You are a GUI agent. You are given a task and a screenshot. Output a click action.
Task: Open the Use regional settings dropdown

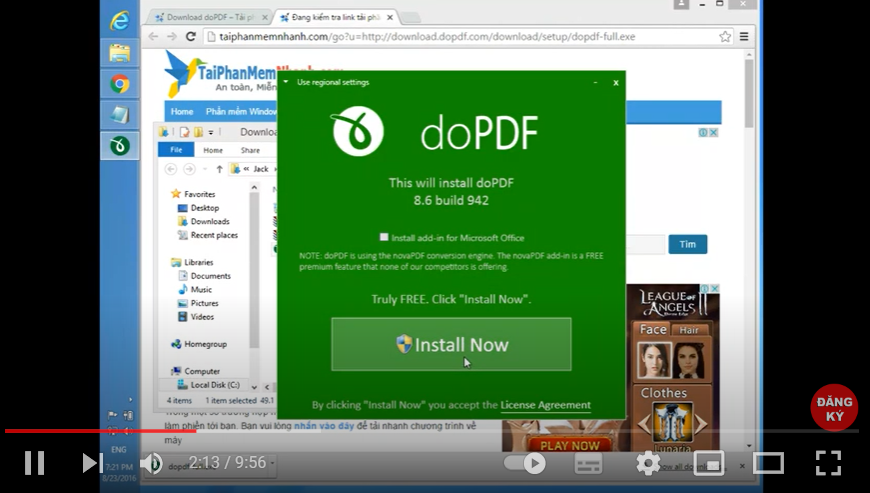click(x=286, y=82)
